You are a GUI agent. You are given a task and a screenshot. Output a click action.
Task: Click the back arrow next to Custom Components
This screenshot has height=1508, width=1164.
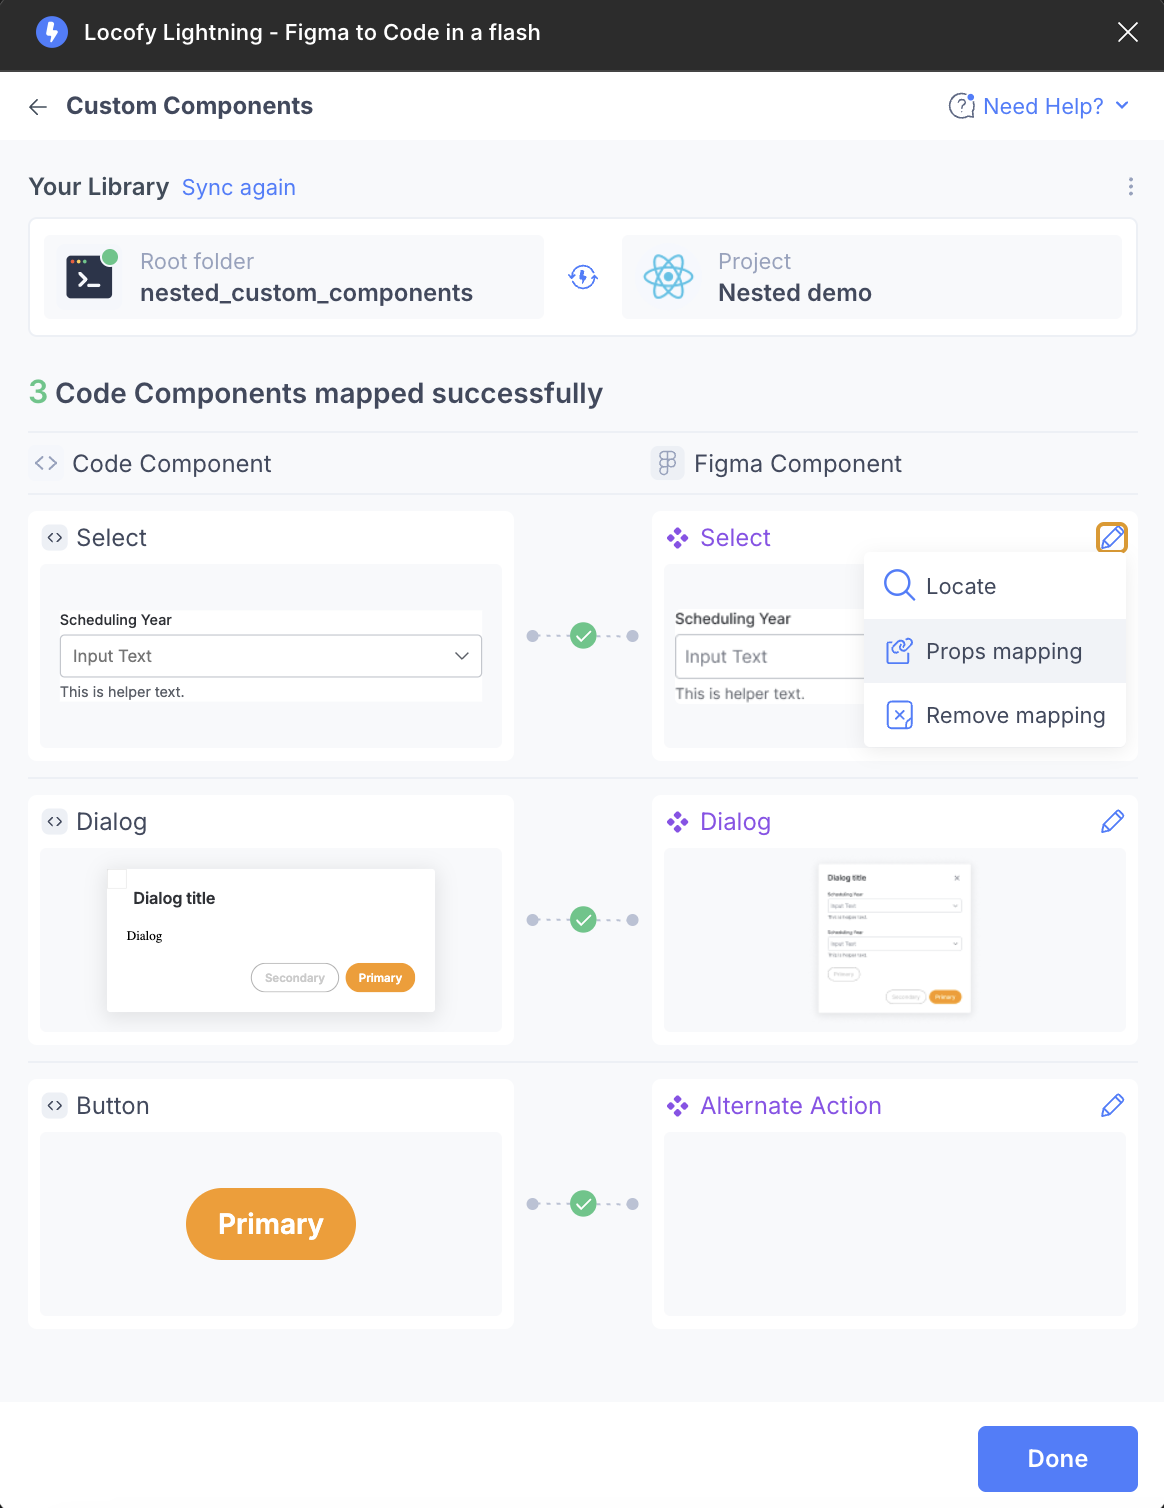click(37, 106)
